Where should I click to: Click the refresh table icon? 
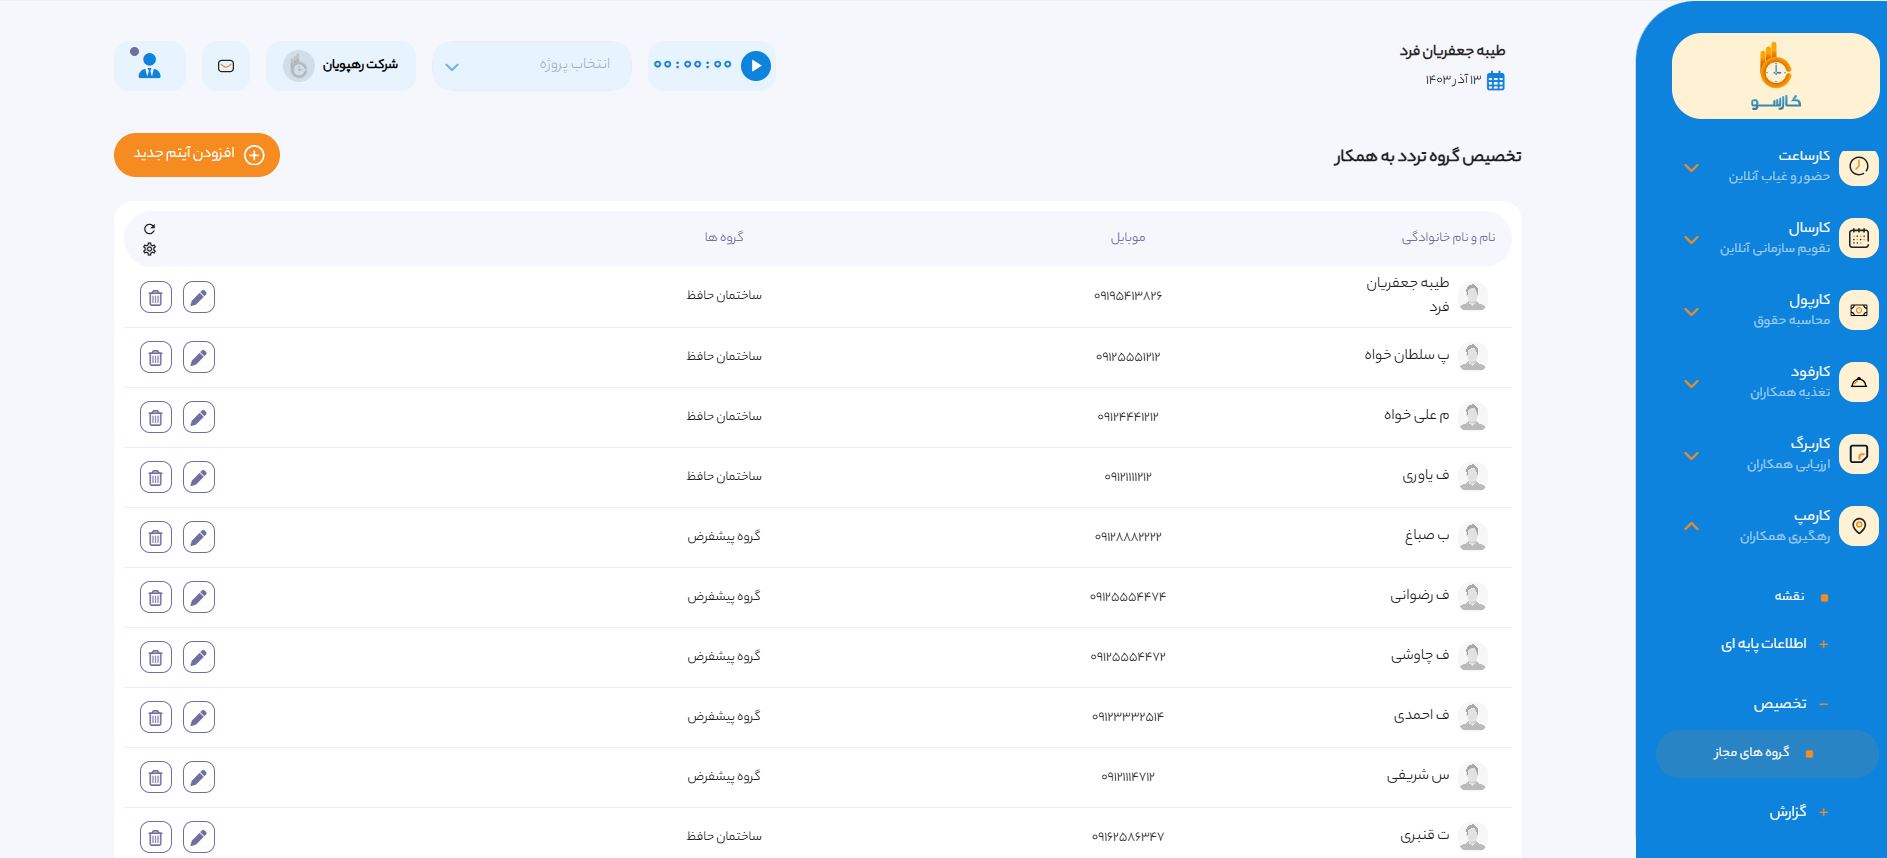coord(150,229)
